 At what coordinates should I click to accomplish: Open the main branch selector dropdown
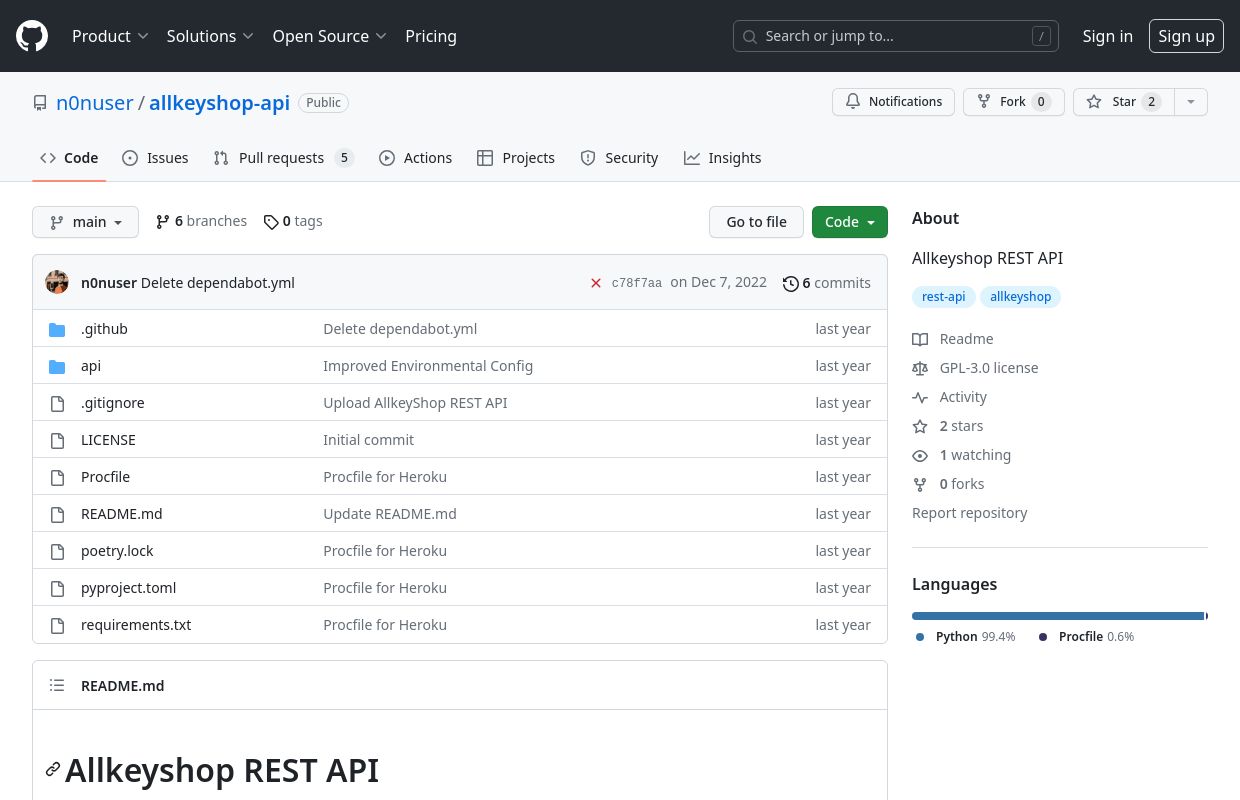[85, 222]
